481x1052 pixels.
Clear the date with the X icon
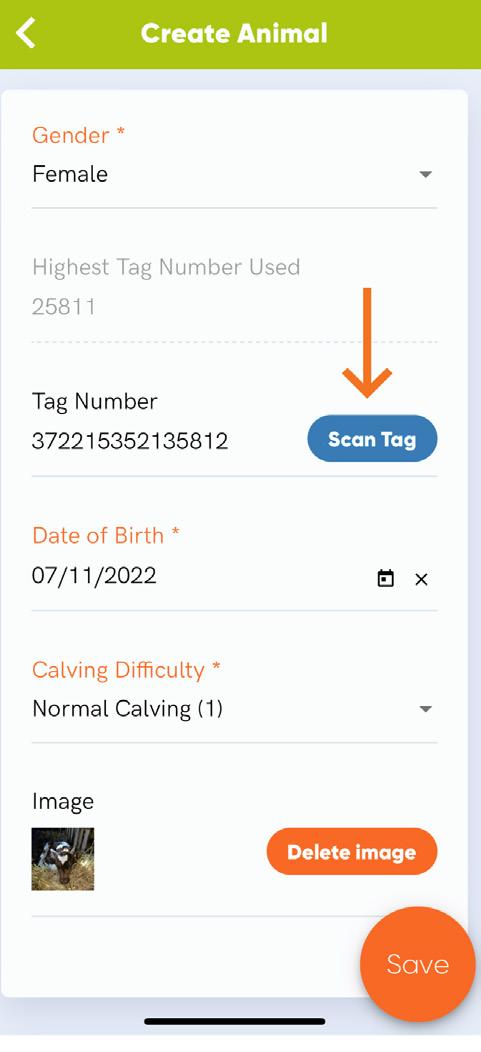(x=421, y=579)
